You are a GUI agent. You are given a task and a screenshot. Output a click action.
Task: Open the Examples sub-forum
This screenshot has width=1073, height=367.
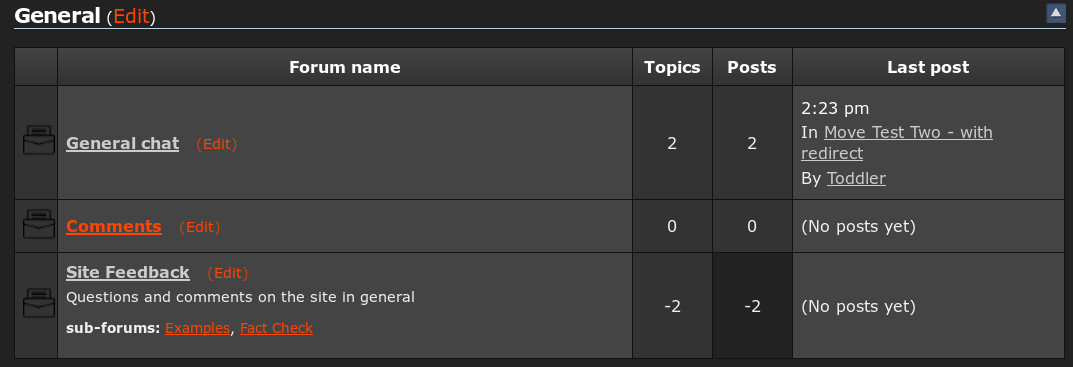[197, 328]
